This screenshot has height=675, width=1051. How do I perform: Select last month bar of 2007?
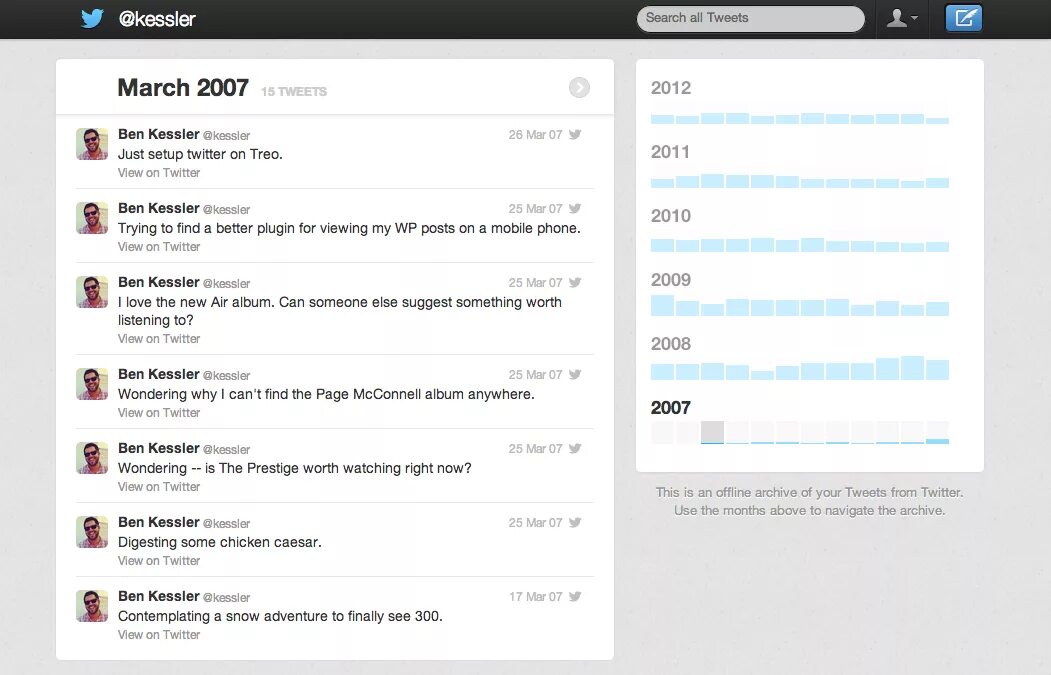click(937, 432)
